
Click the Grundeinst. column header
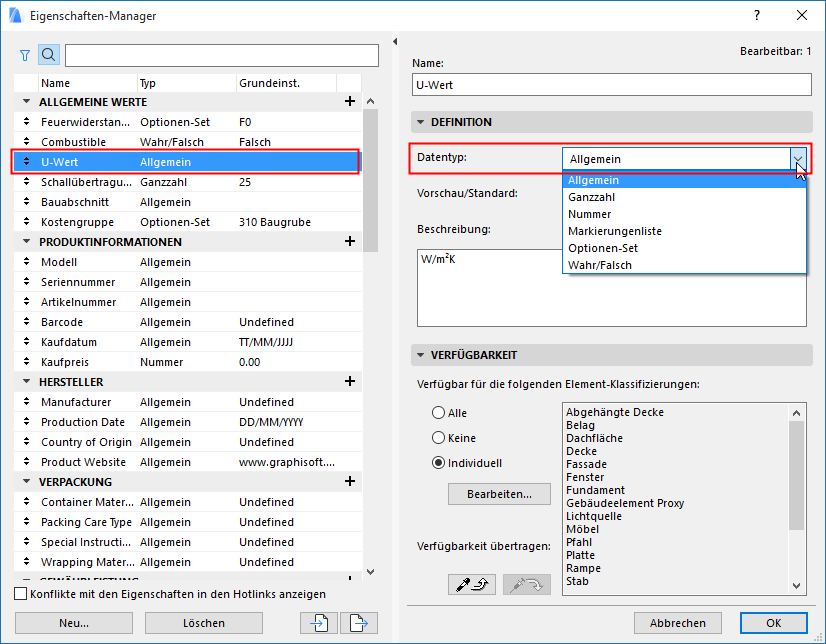click(x=286, y=83)
